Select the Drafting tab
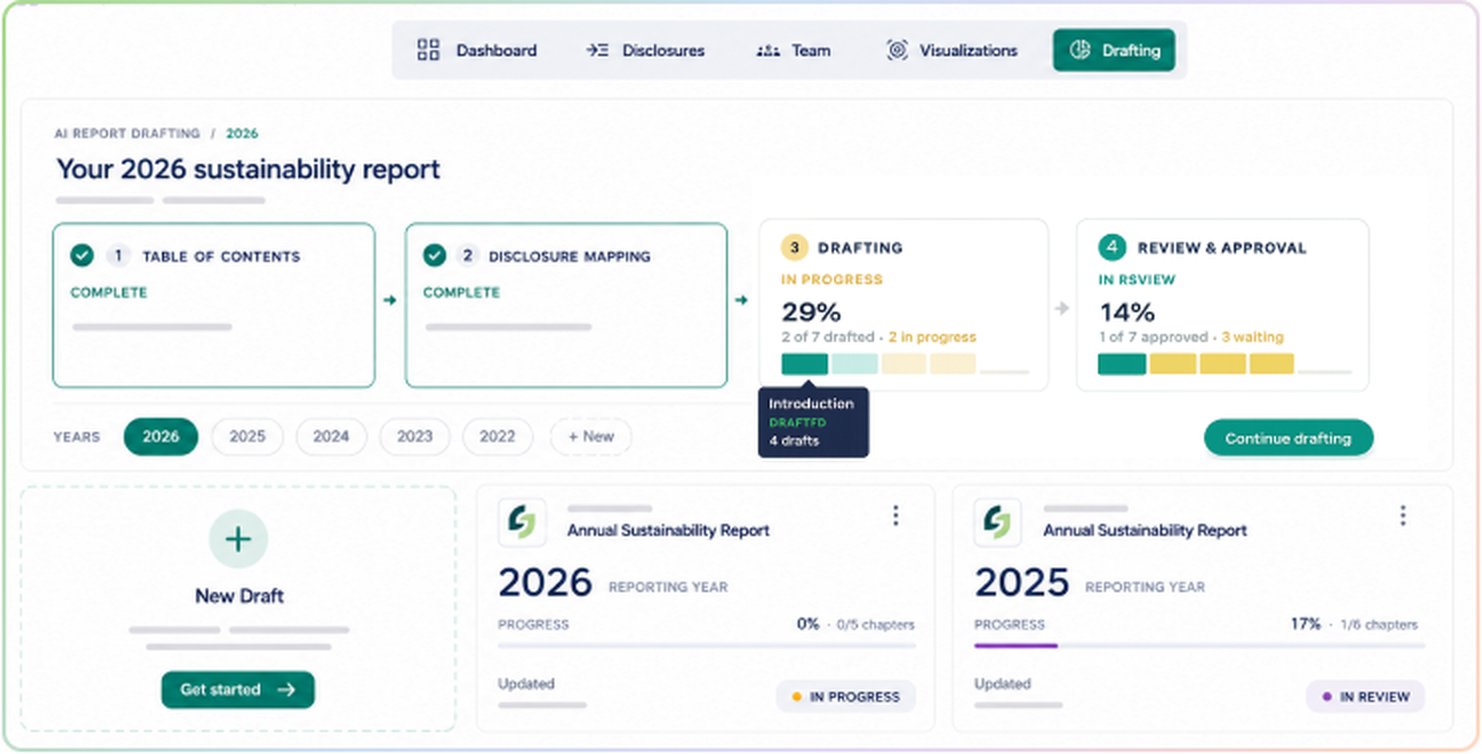The height and width of the screenshot is (754, 1482). tap(1114, 50)
